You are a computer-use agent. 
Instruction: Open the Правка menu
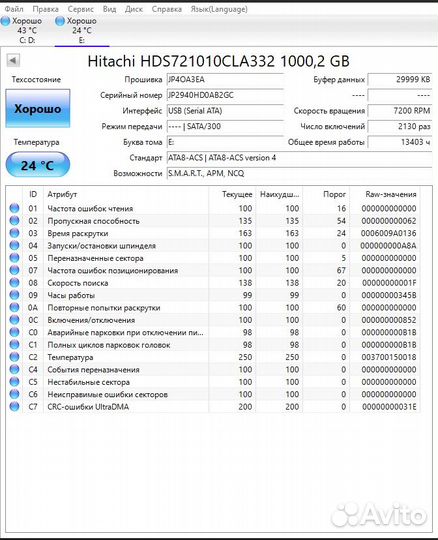tap(45, 9)
